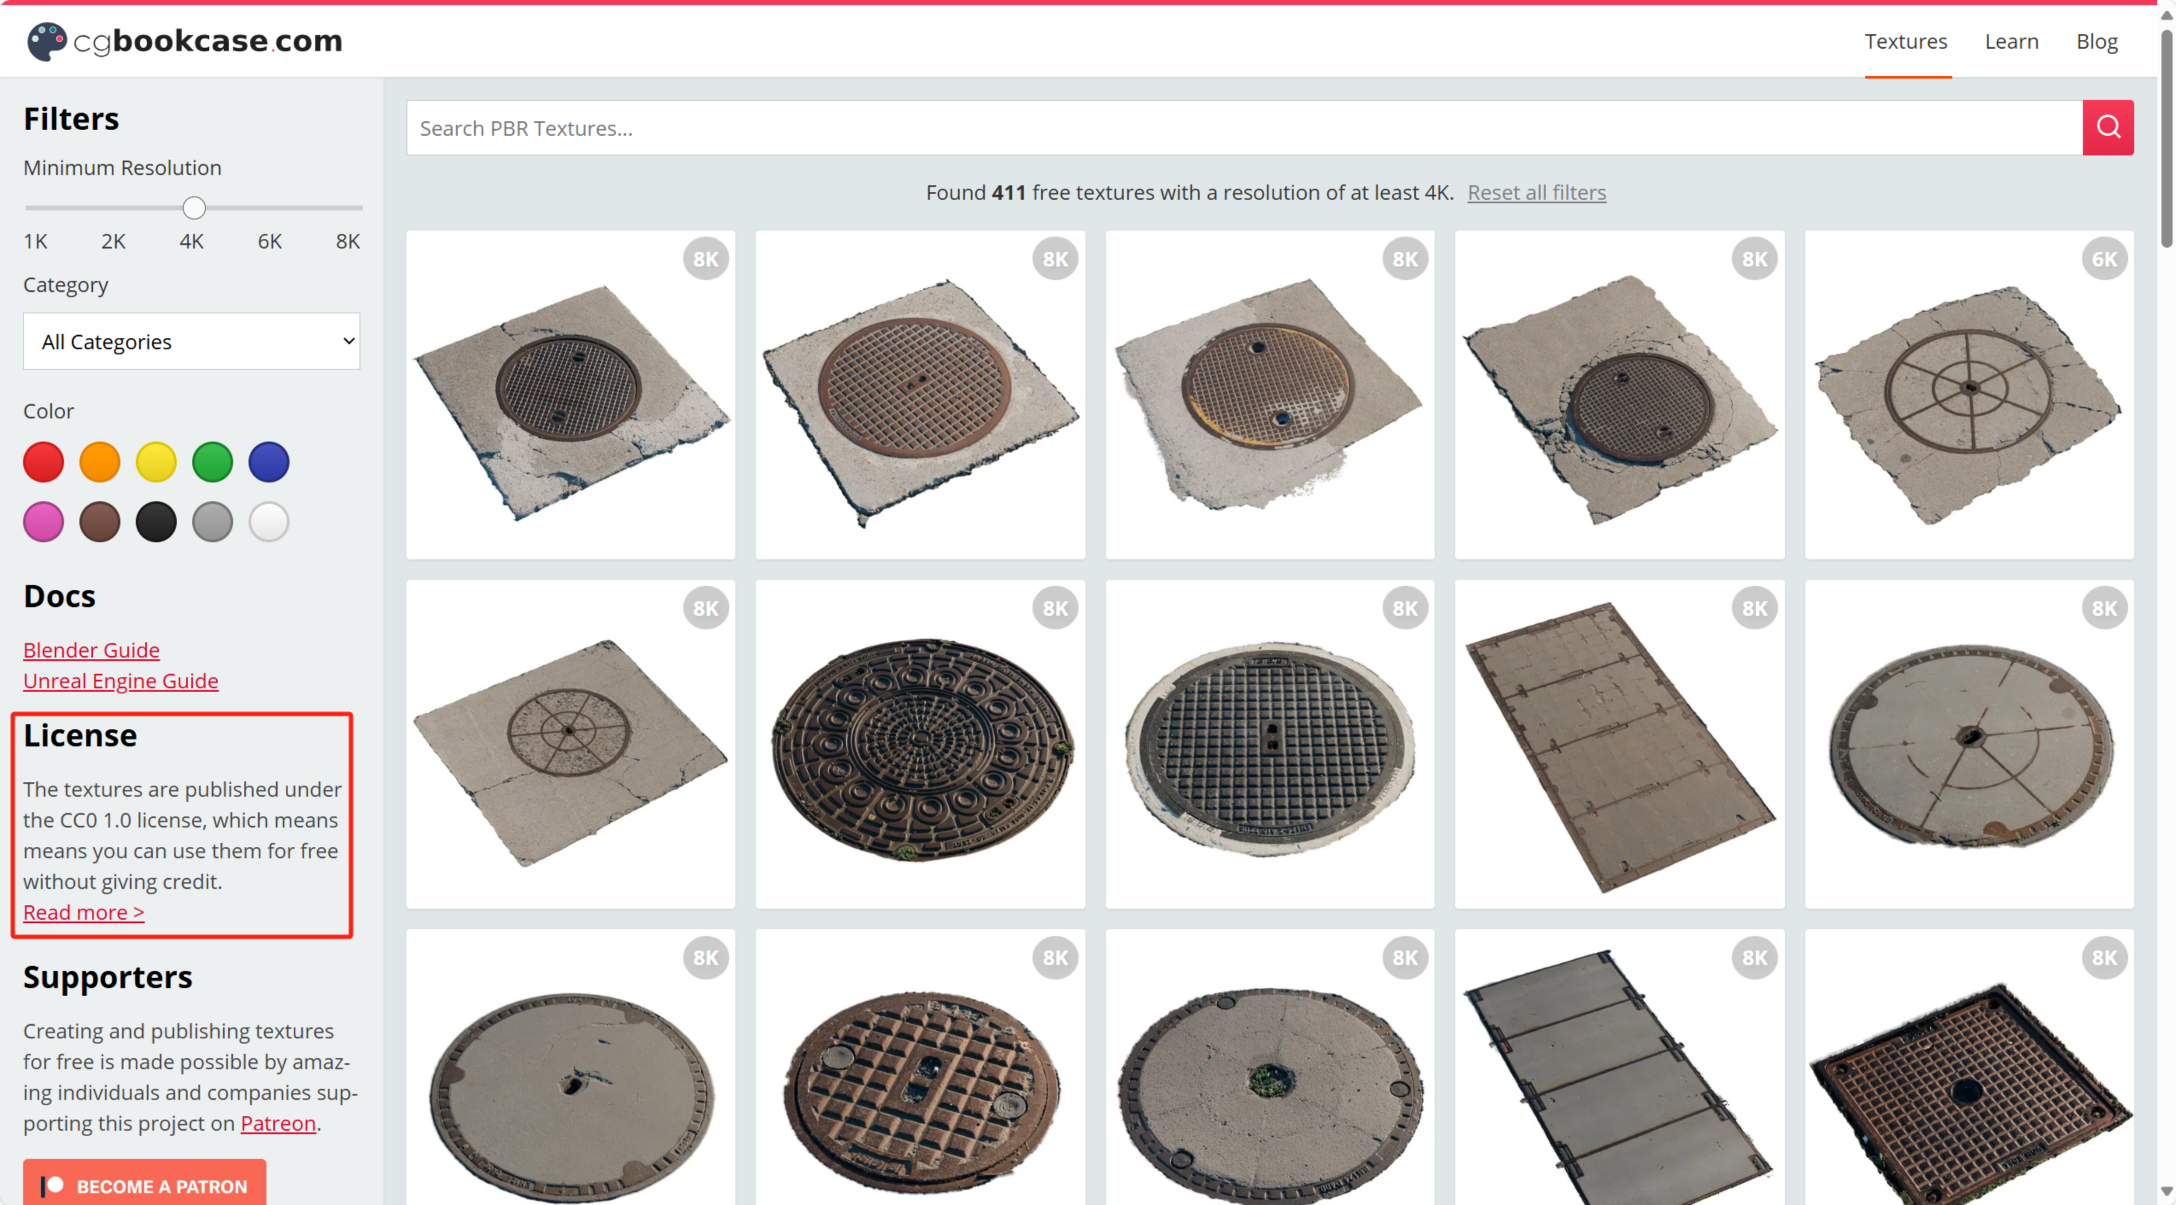
Task: Click the 8K badge on the first manhole texture
Action: click(706, 259)
